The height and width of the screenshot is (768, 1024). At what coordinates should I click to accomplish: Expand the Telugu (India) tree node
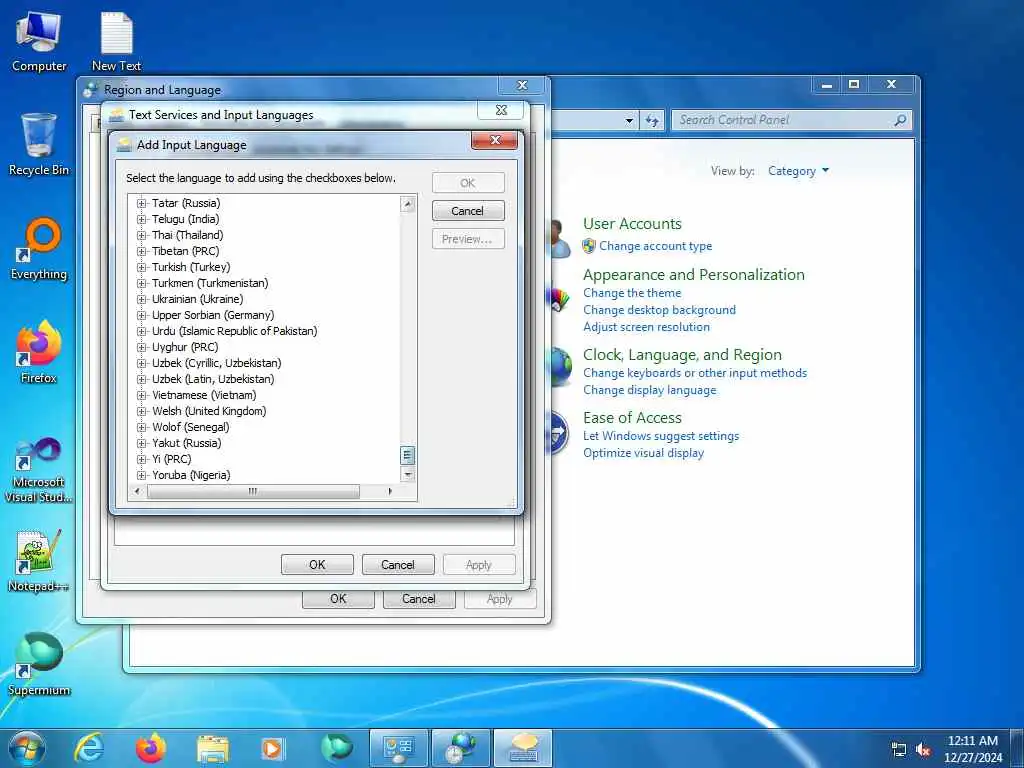(141, 219)
